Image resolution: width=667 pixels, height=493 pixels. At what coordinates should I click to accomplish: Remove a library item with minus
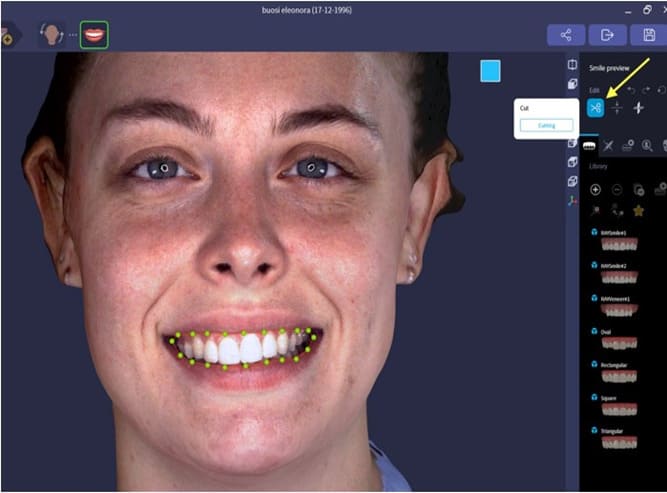pyautogui.click(x=616, y=189)
